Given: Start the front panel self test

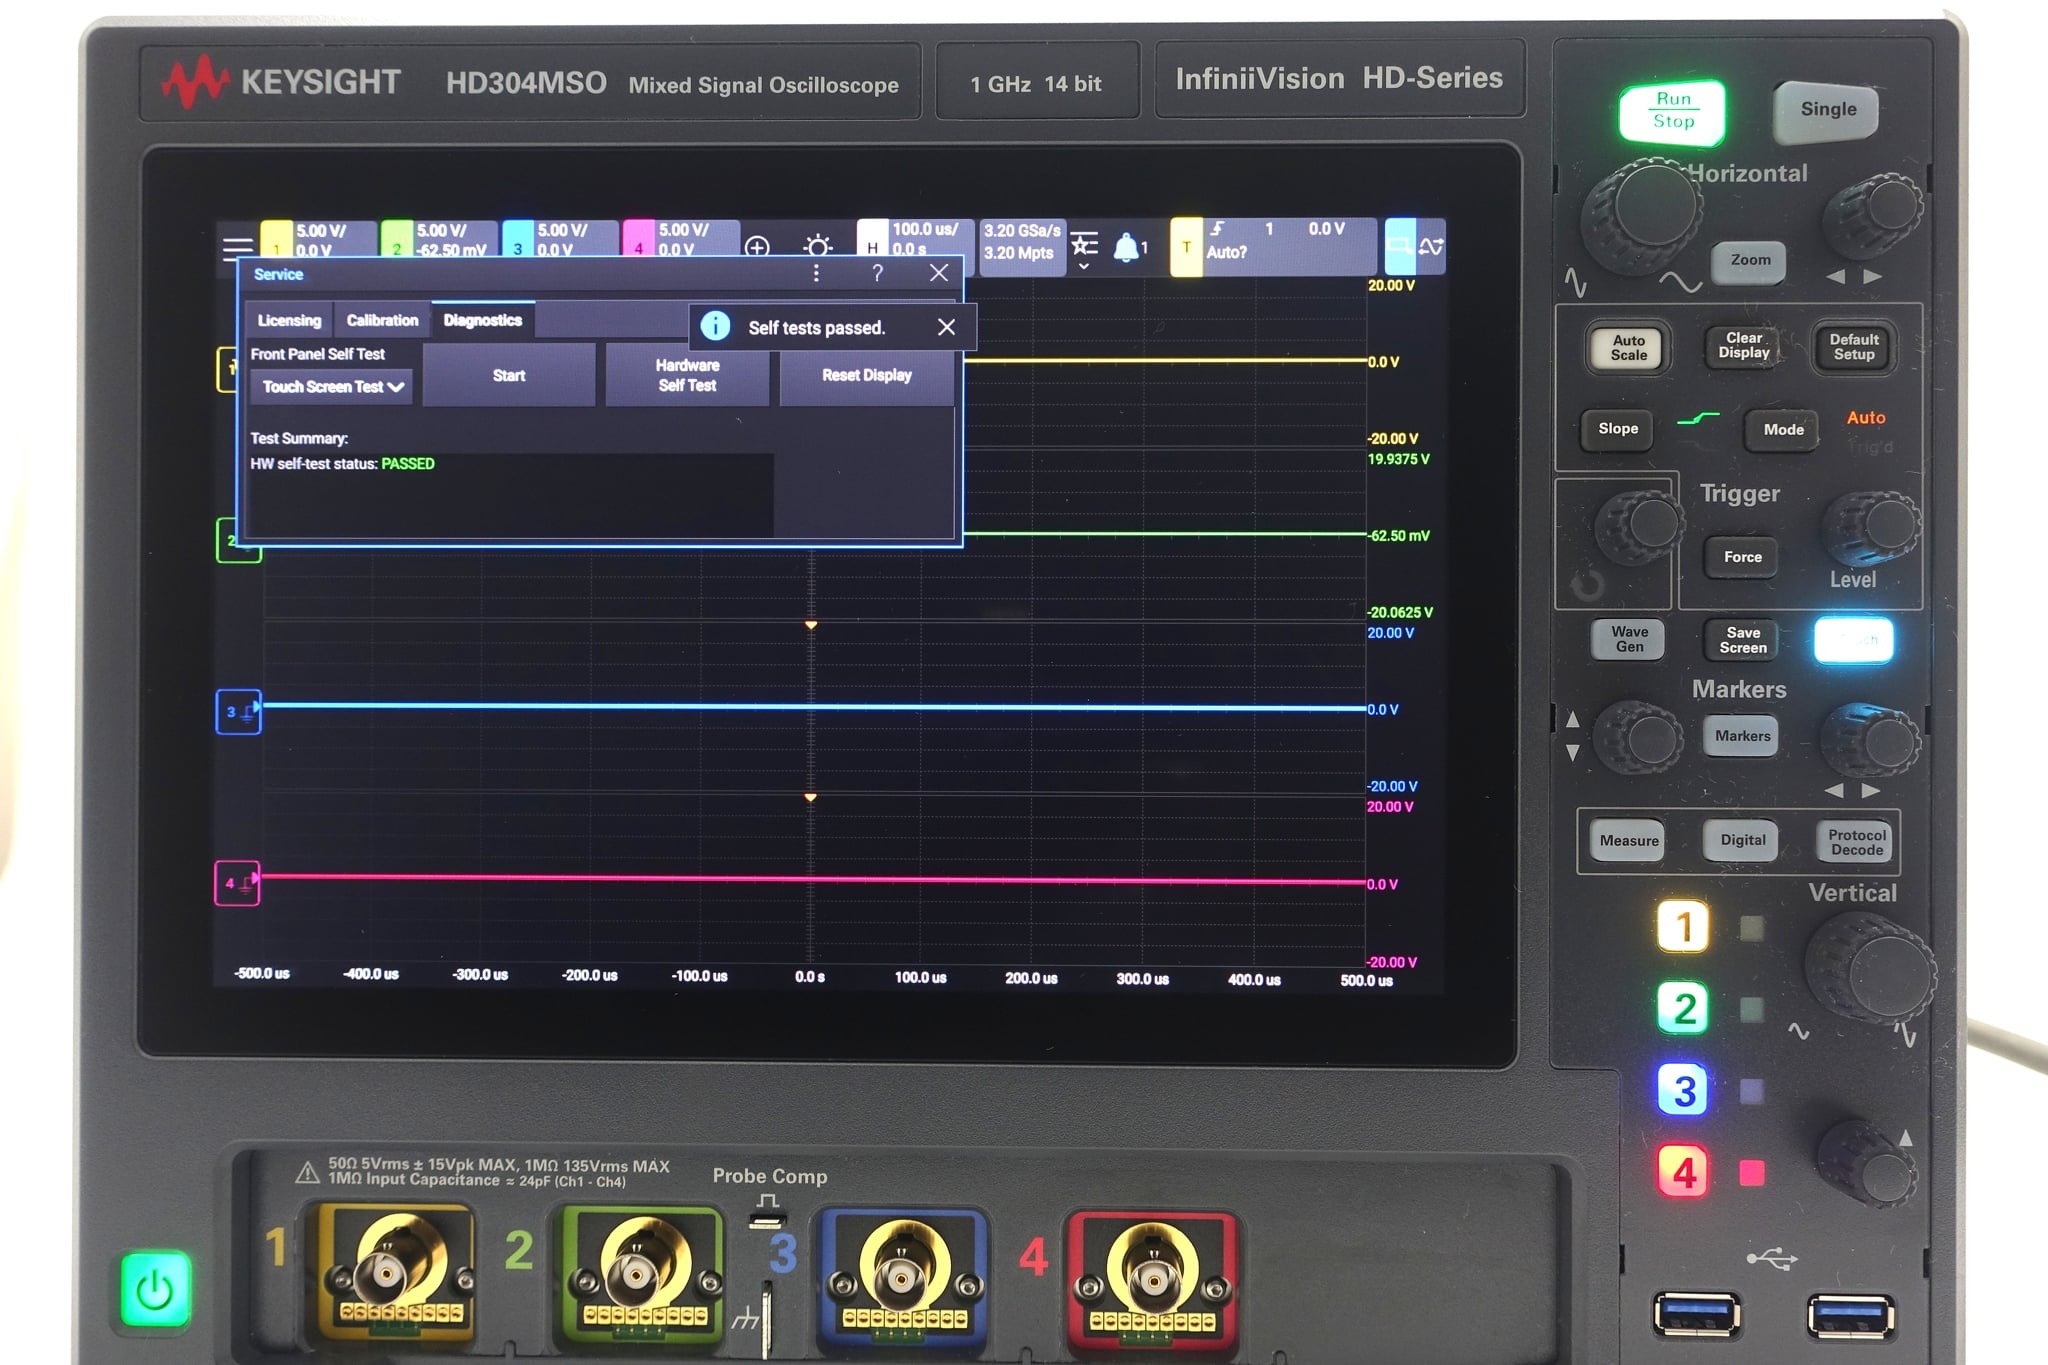Looking at the screenshot, I should 509,375.
